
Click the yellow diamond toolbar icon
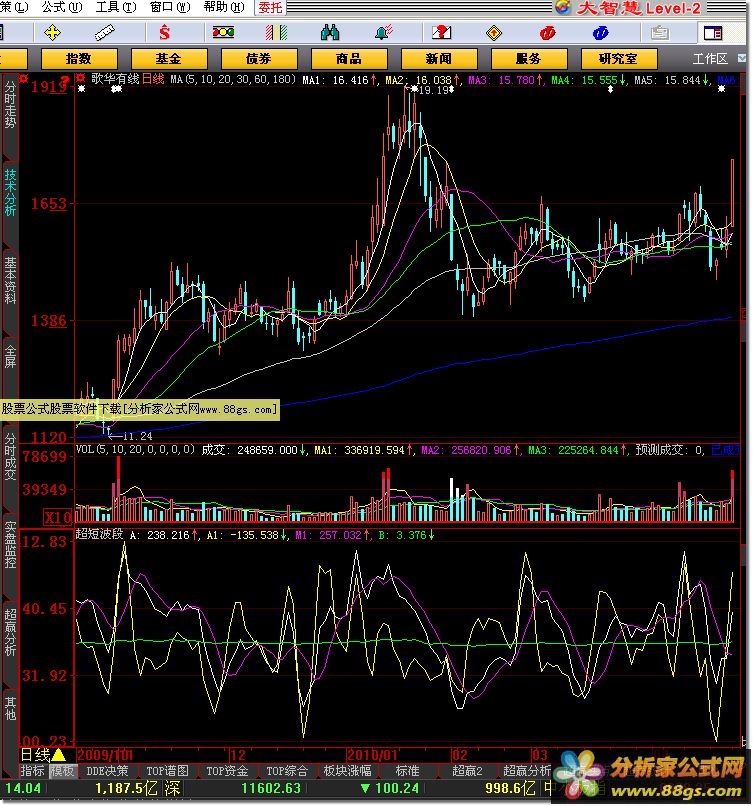click(x=492, y=33)
